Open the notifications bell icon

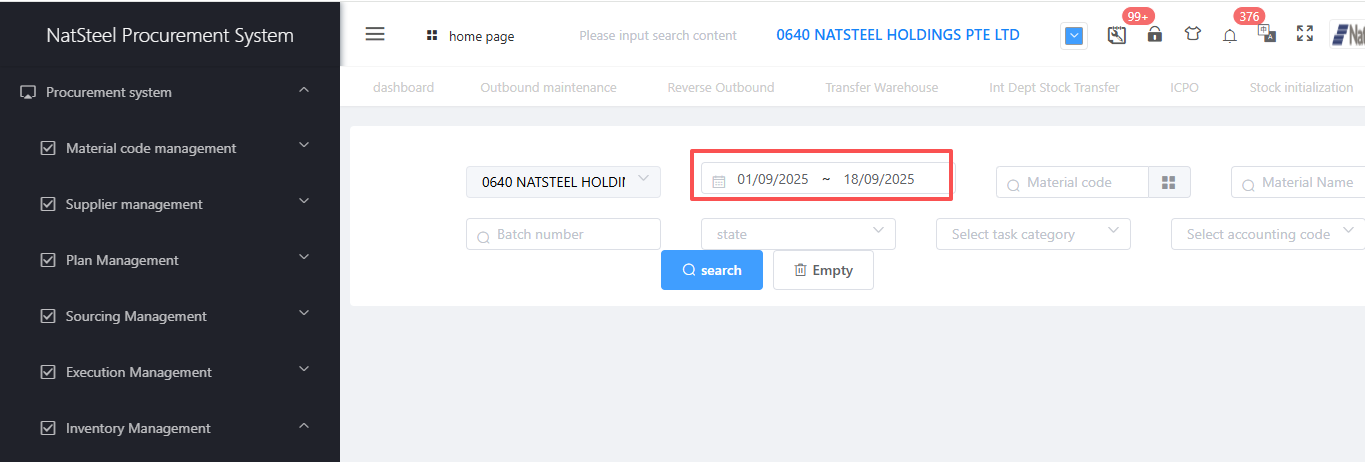(x=1230, y=35)
